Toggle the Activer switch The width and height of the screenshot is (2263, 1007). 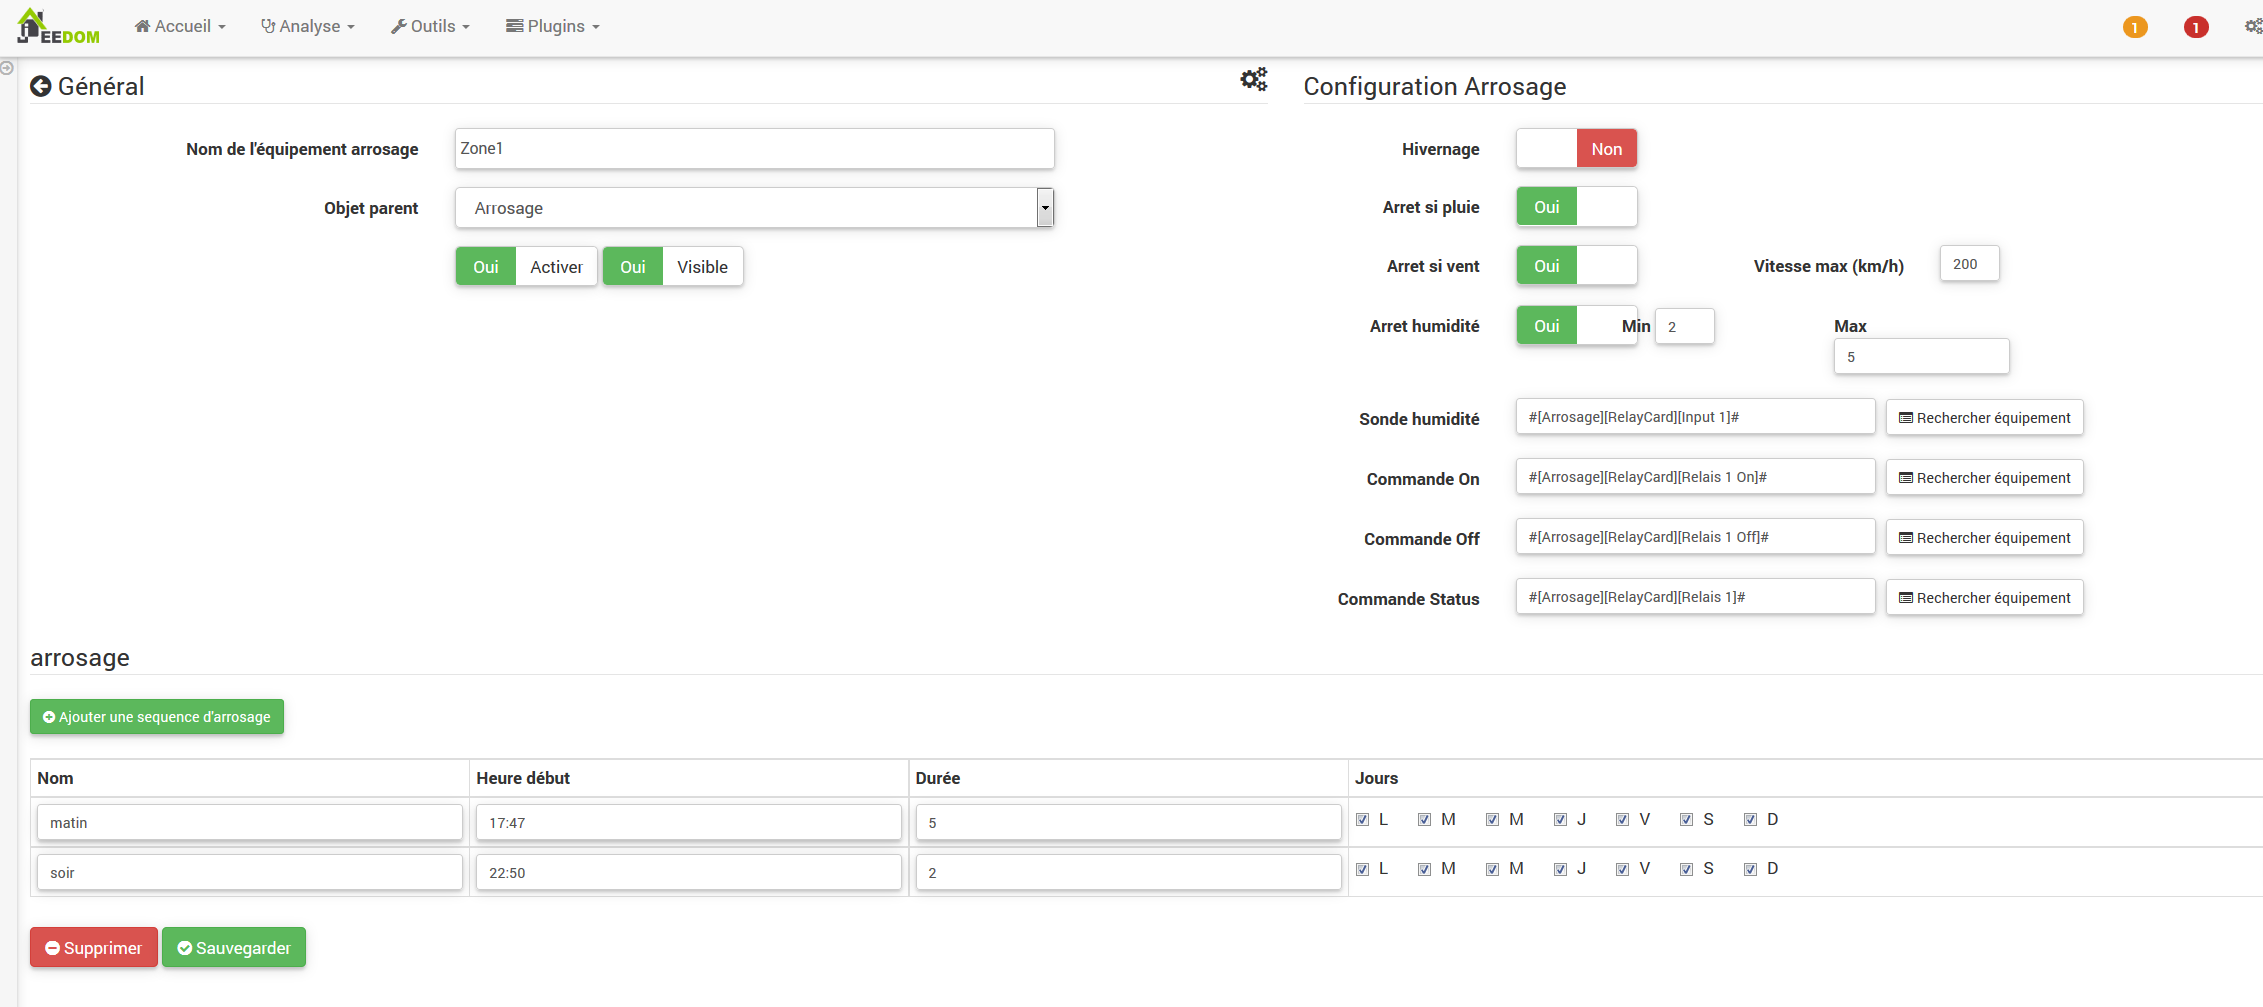click(527, 267)
